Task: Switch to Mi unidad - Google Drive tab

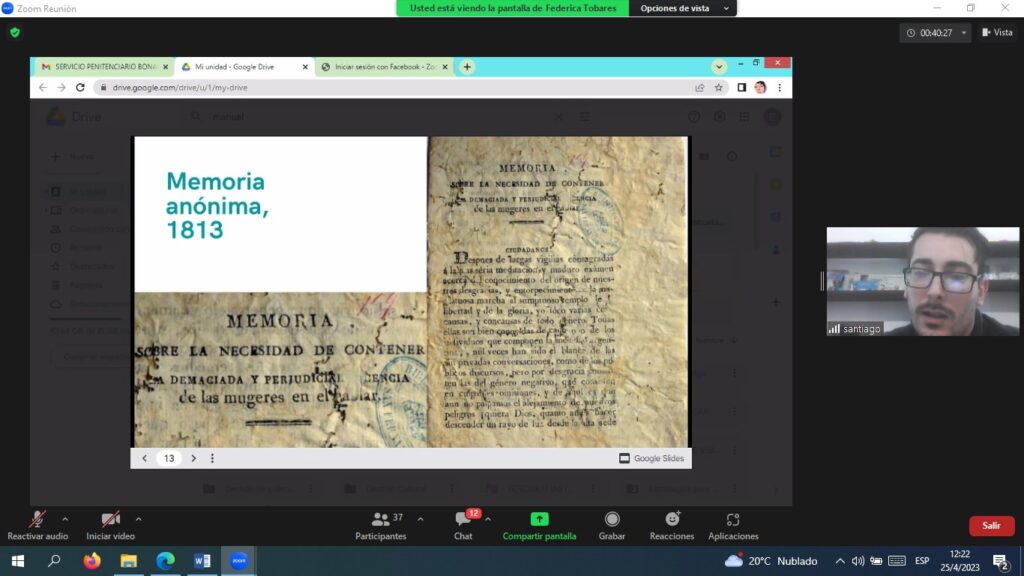Action: pos(242,67)
